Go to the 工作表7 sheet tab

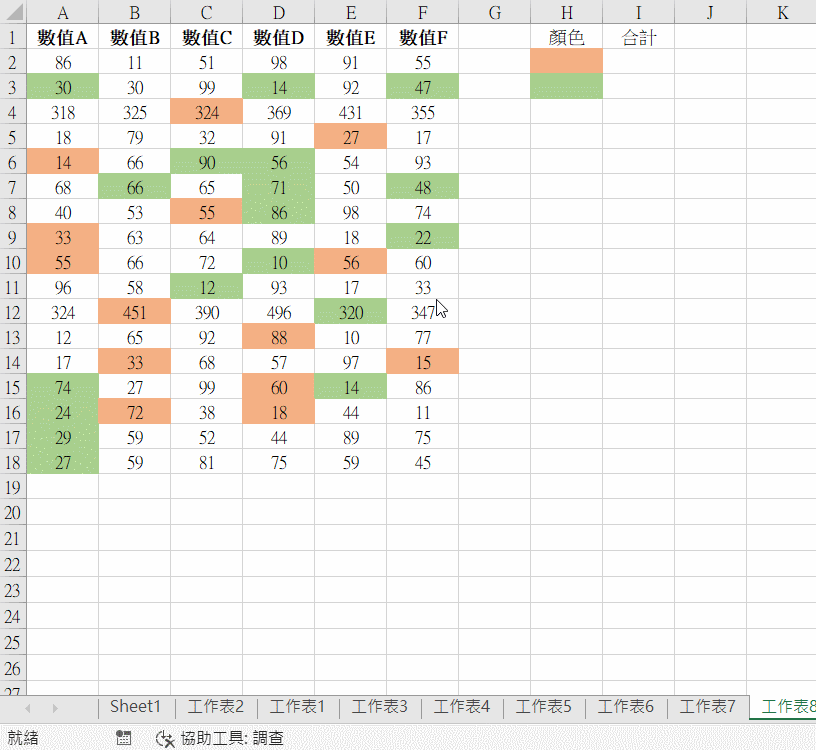pyautogui.click(x=708, y=707)
